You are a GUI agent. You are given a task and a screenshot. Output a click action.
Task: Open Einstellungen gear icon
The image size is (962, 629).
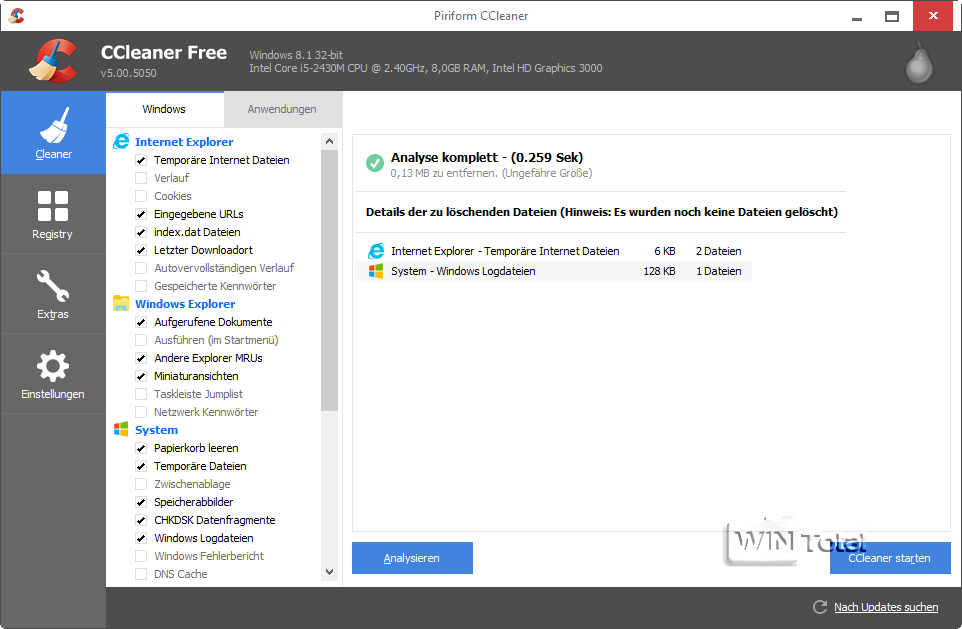53,365
